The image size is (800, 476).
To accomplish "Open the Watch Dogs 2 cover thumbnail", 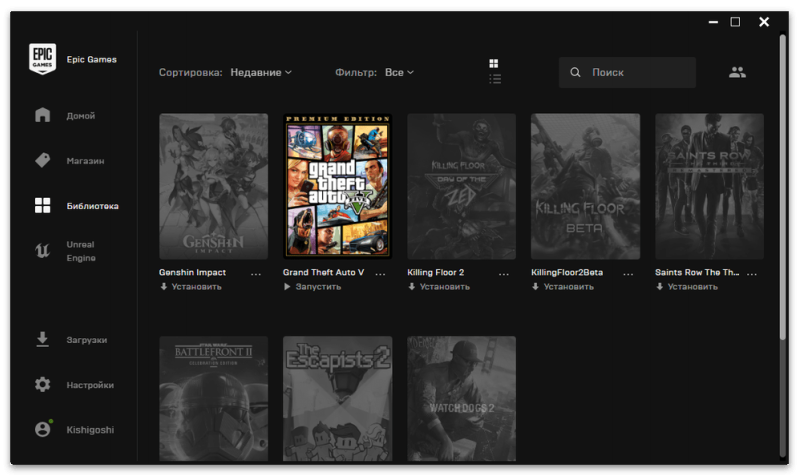I will click(461, 398).
